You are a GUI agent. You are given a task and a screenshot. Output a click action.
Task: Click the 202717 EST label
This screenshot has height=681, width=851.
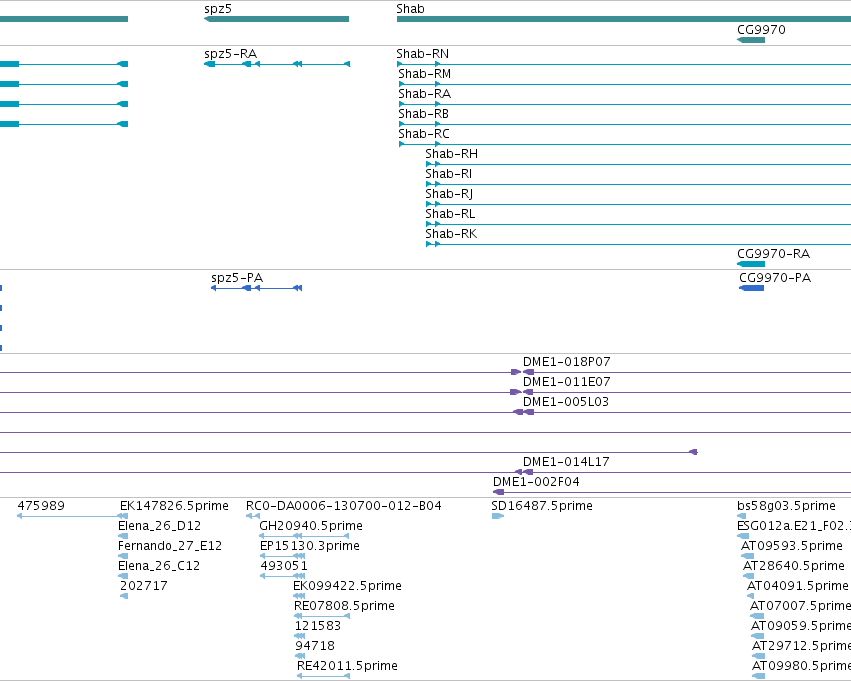click(144, 587)
